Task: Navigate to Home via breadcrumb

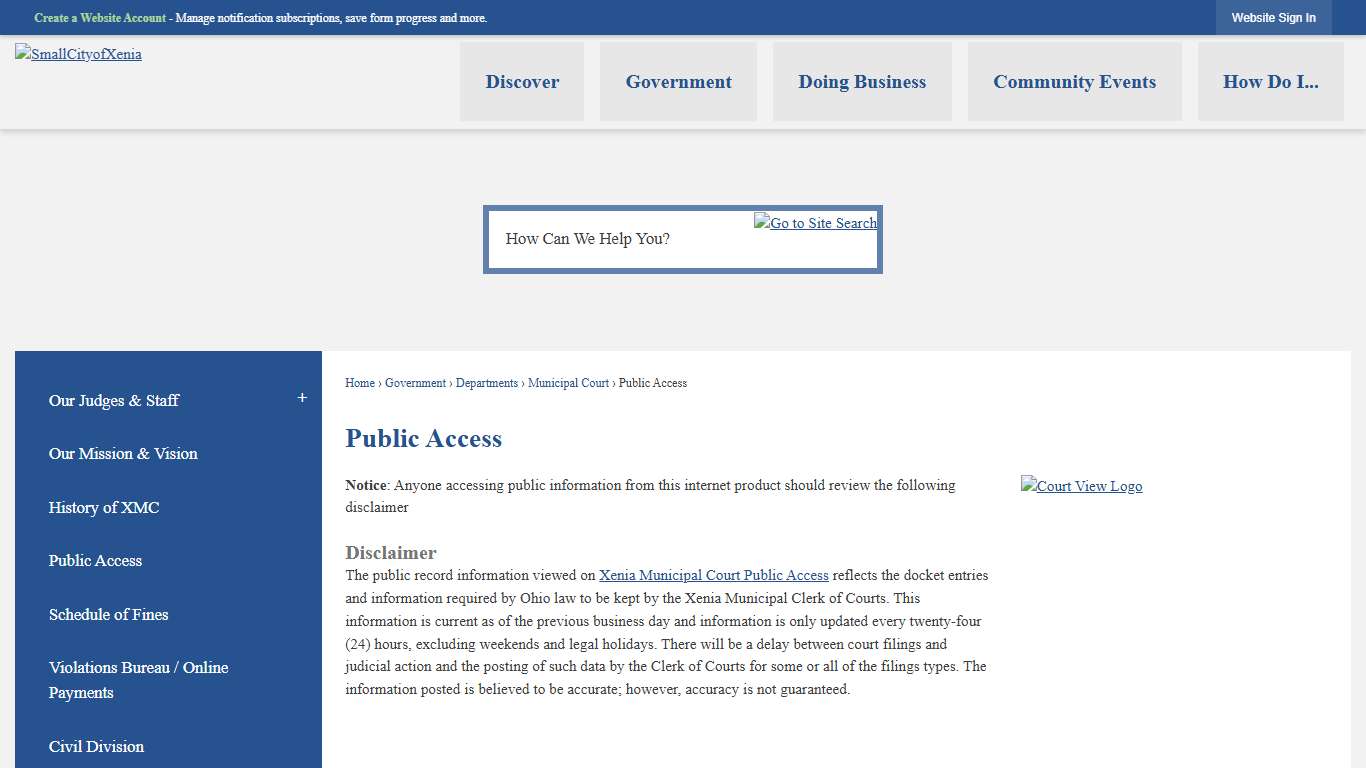Action: (359, 383)
